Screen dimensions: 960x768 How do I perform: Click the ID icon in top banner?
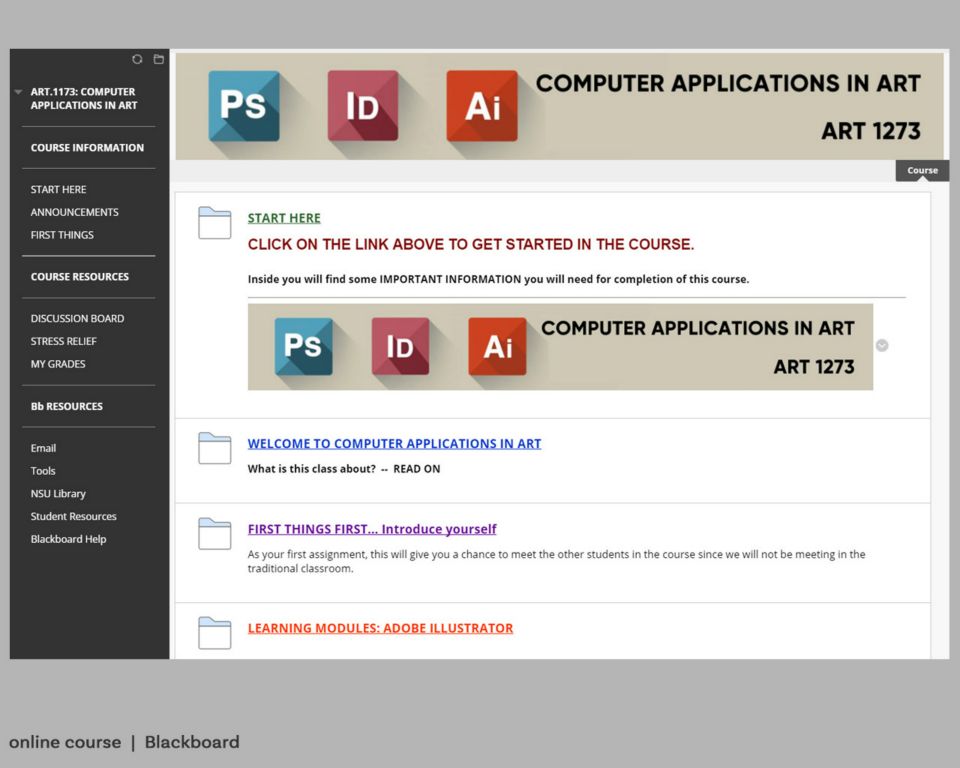tap(362, 106)
